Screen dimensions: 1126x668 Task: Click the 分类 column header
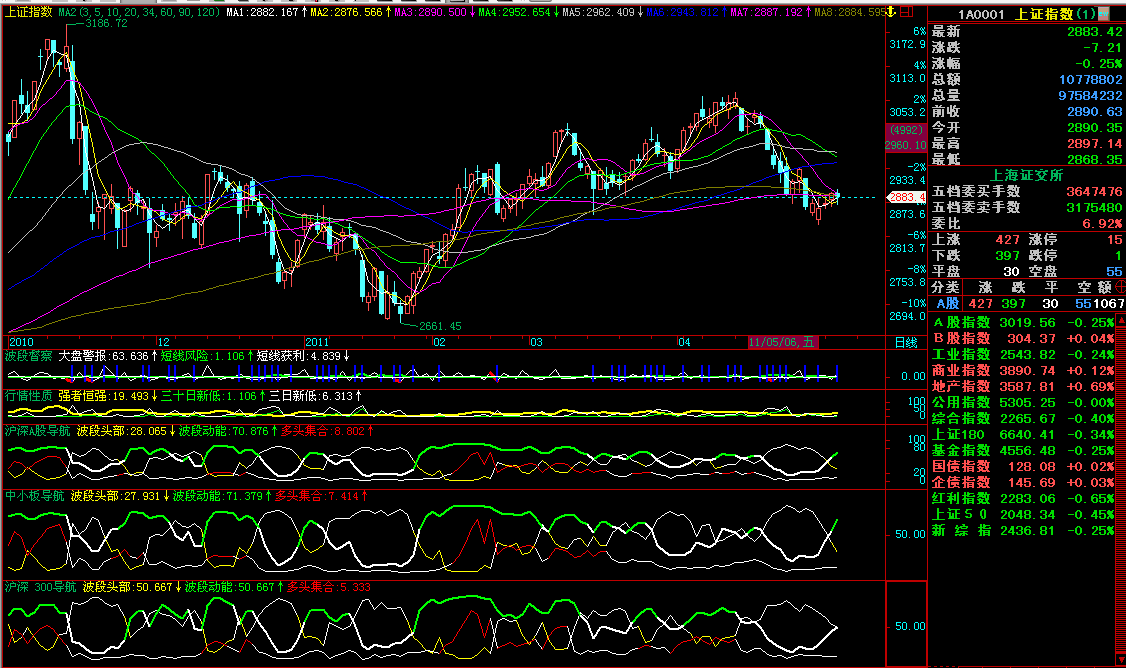coord(946,287)
